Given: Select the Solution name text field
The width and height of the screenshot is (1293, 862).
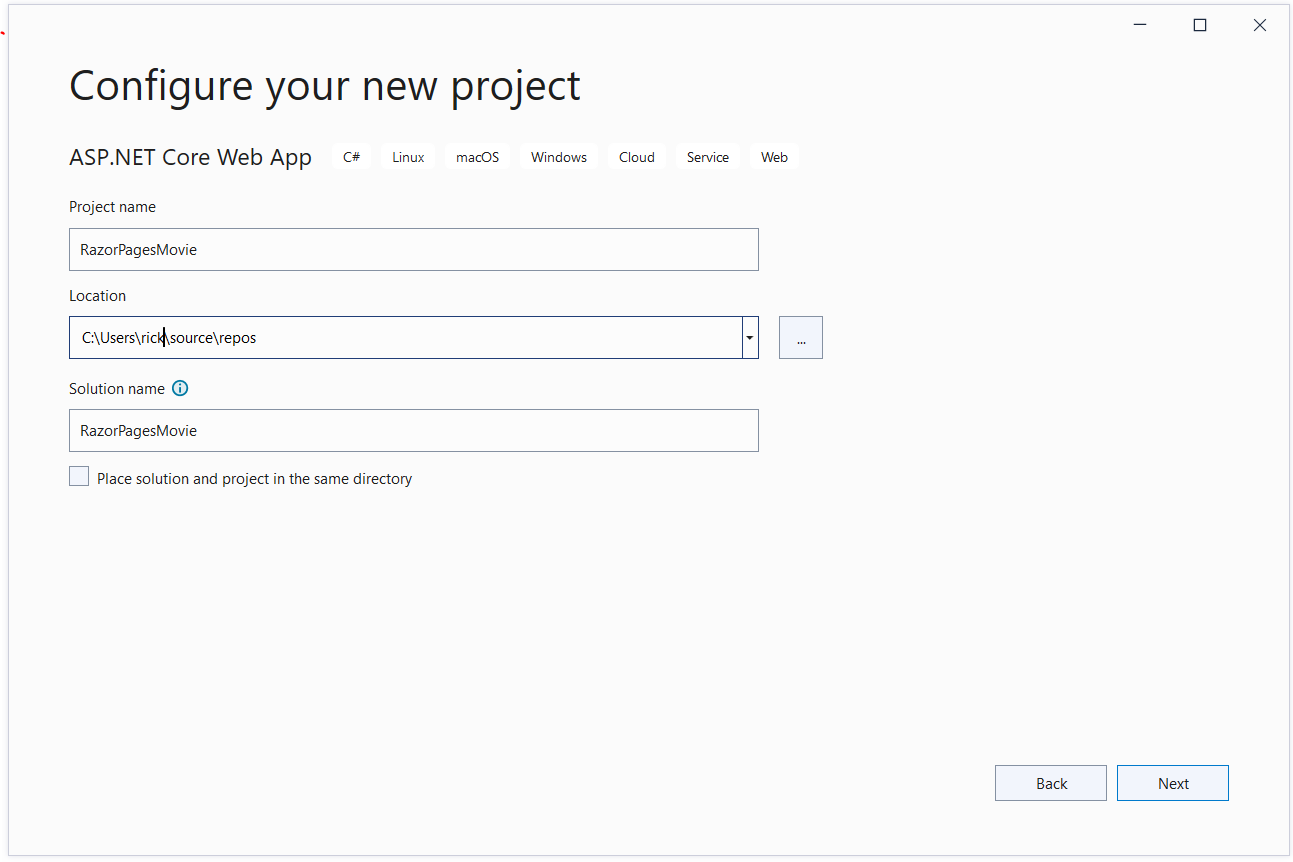Looking at the screenshot, I should pyautogui.click(x=413, y=430).
